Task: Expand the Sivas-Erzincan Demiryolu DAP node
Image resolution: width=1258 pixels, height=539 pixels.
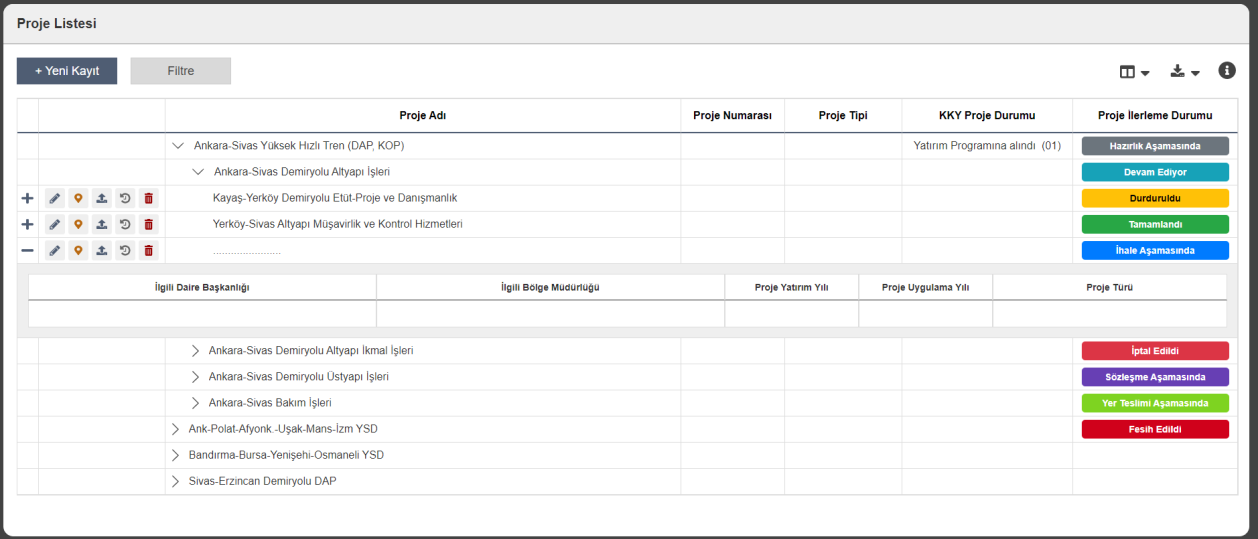Action: (176, 481)
